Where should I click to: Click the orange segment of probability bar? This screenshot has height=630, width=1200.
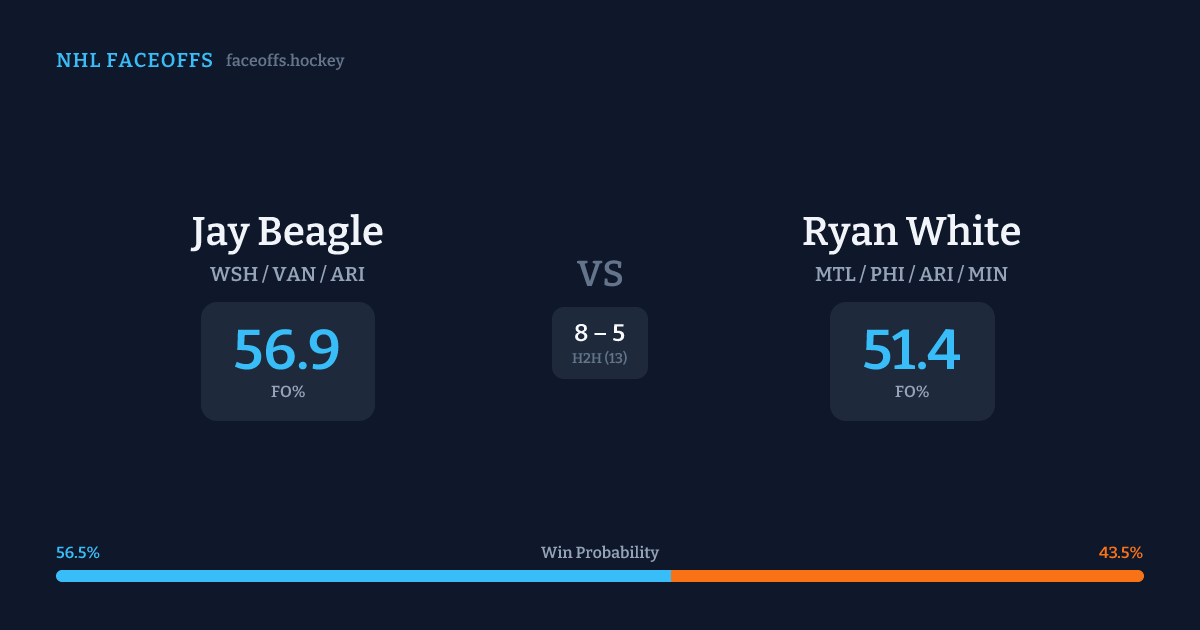click(907, 576)
